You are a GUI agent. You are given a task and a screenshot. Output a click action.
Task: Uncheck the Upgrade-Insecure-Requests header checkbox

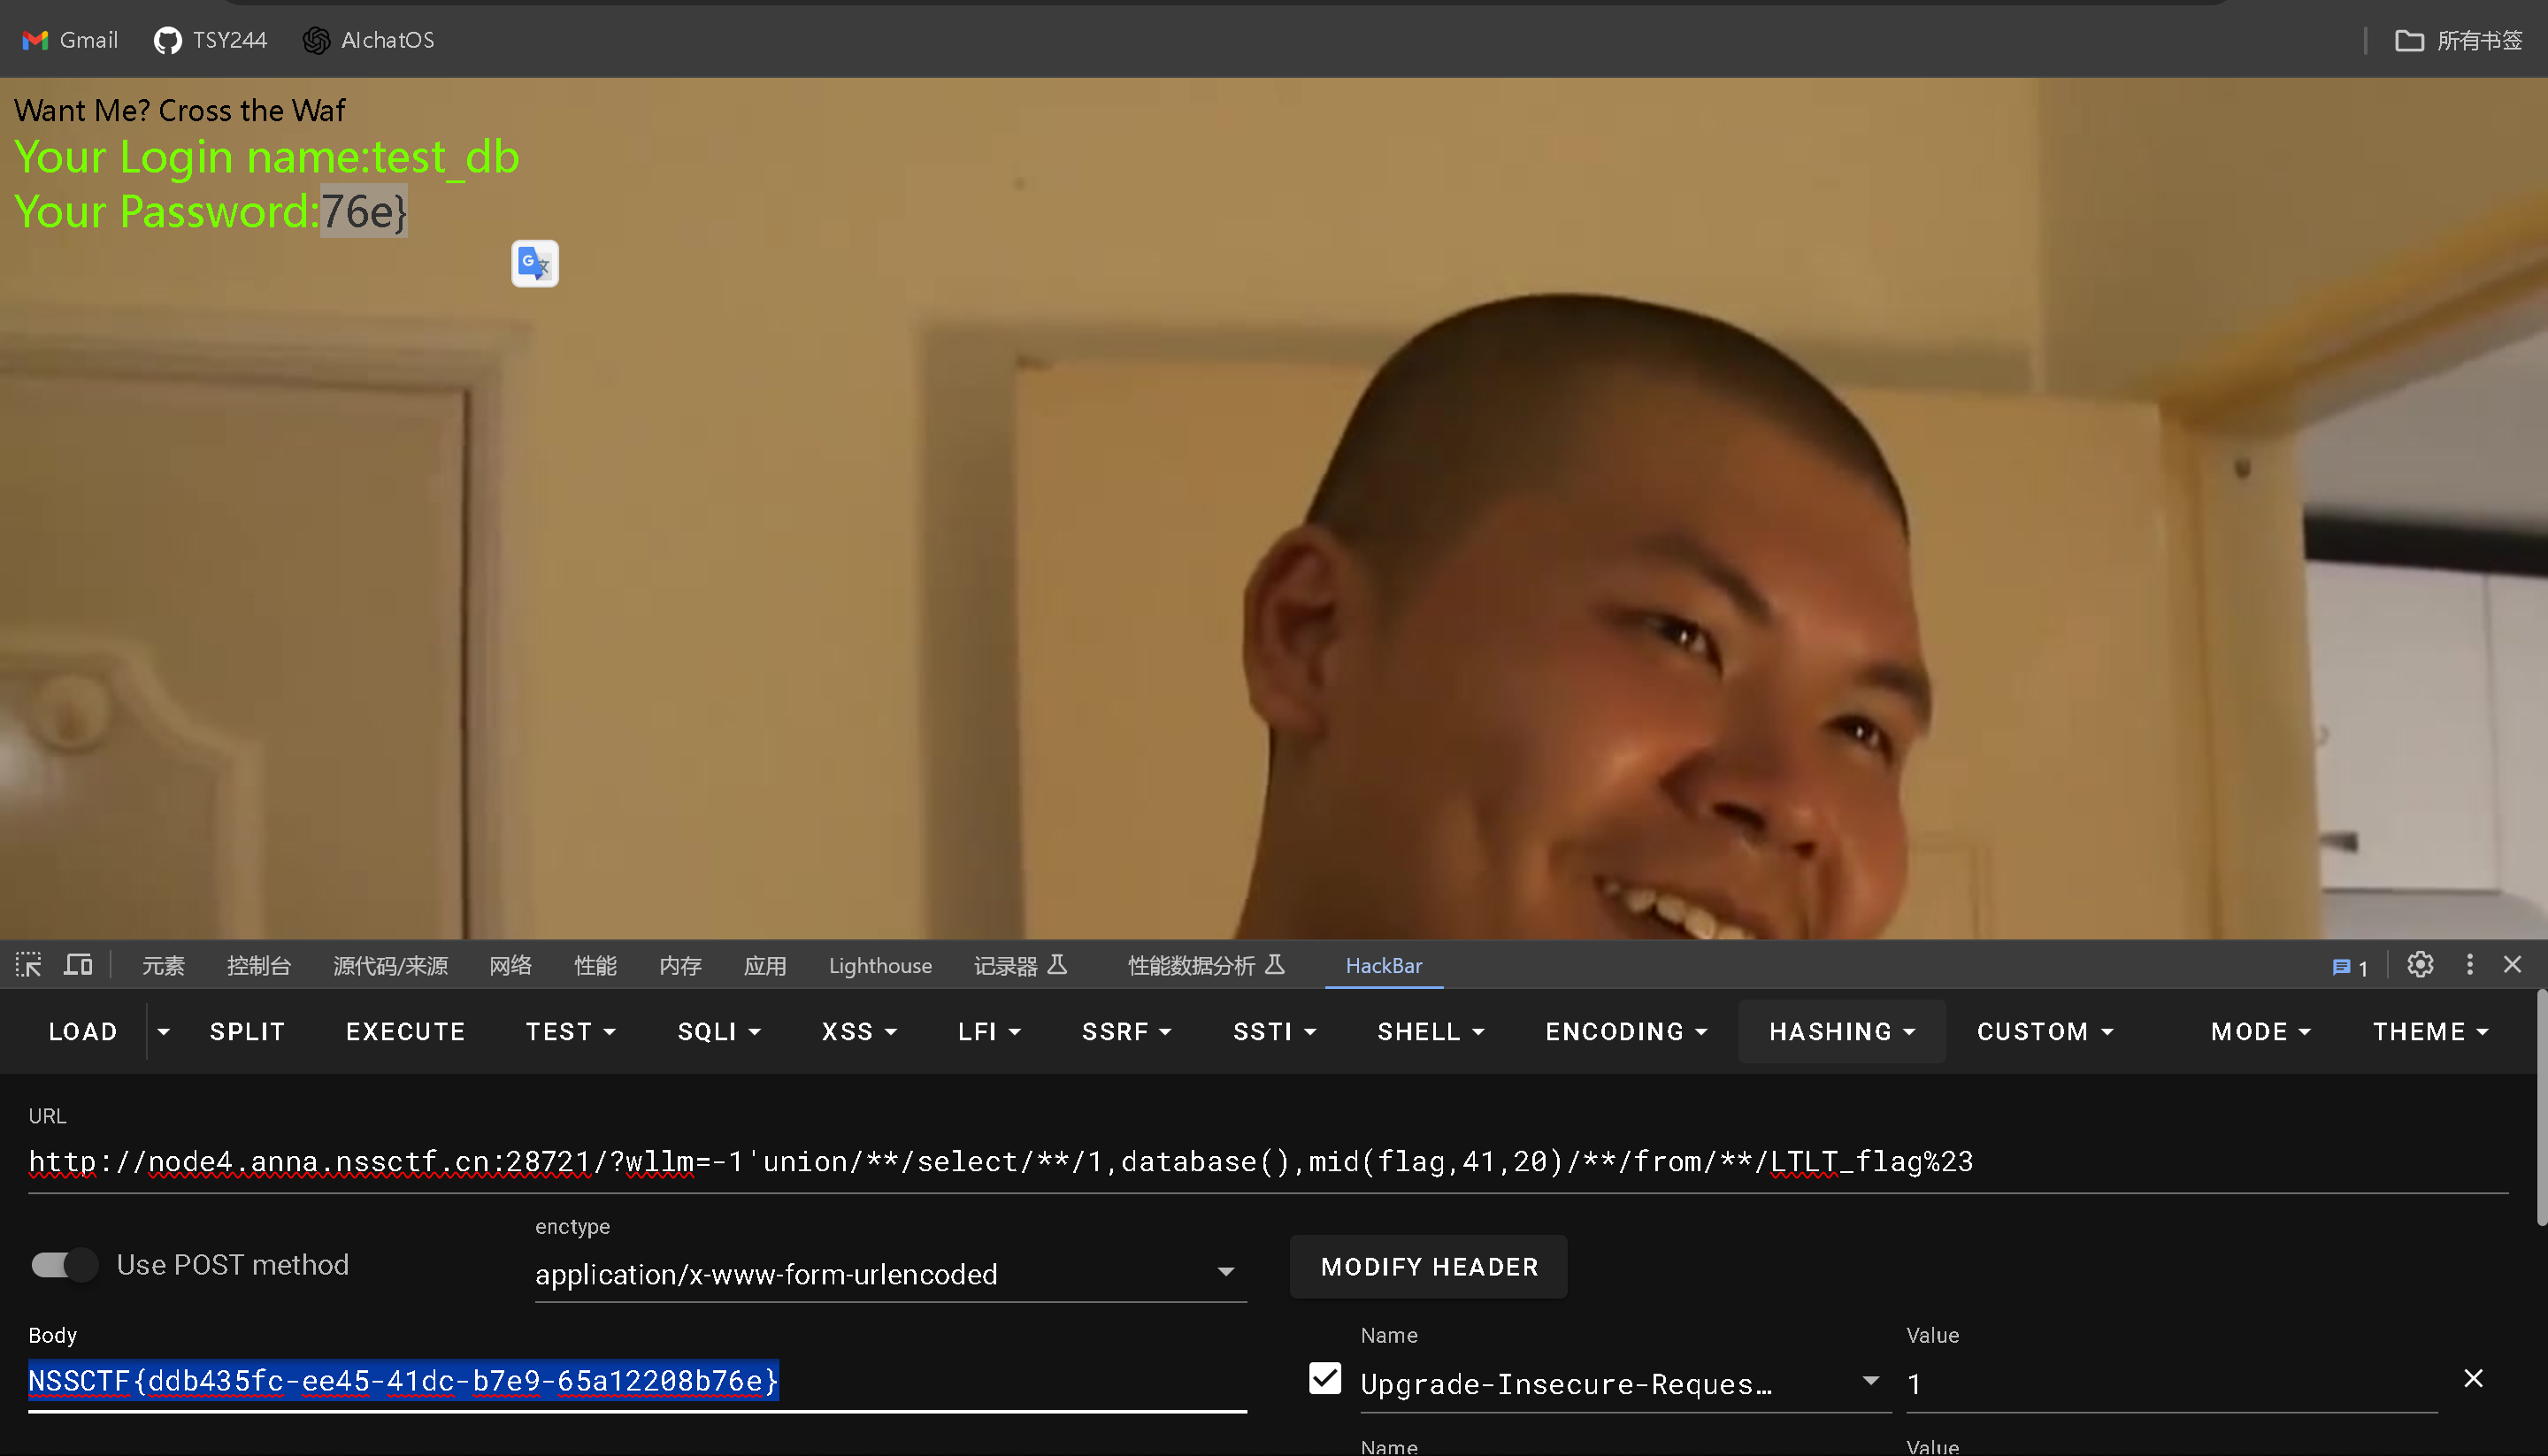[x=1325, y=1379]
